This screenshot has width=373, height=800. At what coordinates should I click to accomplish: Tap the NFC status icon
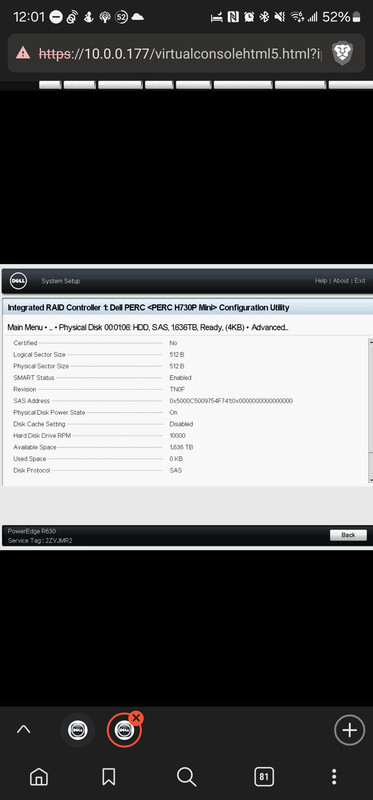[x=233, y=17]
